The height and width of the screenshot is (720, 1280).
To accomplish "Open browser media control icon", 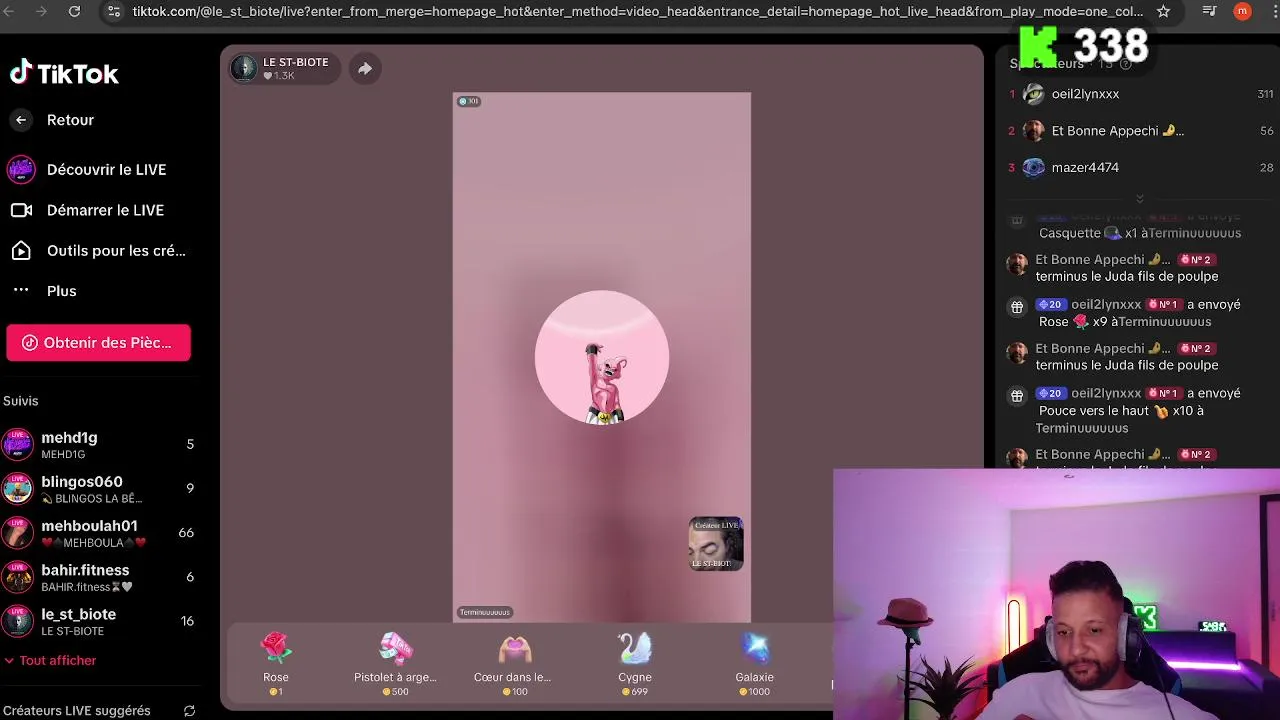I will [1209, 12].
